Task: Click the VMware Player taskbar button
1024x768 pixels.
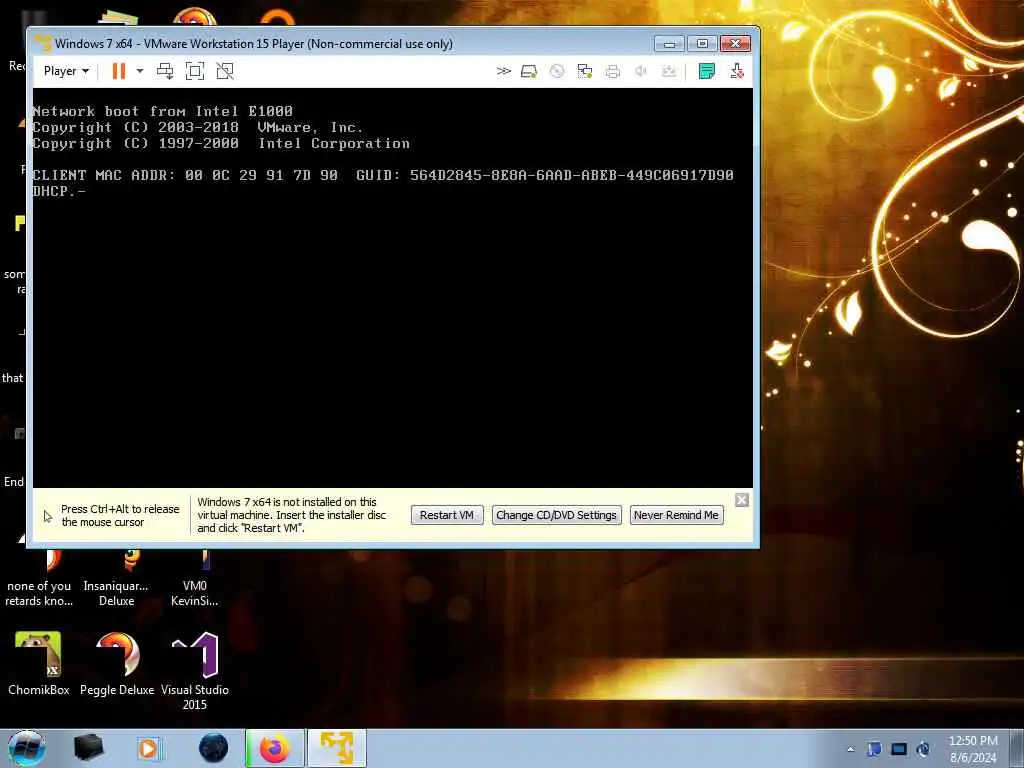Action: pyautogui.click(x=337, y=748)
